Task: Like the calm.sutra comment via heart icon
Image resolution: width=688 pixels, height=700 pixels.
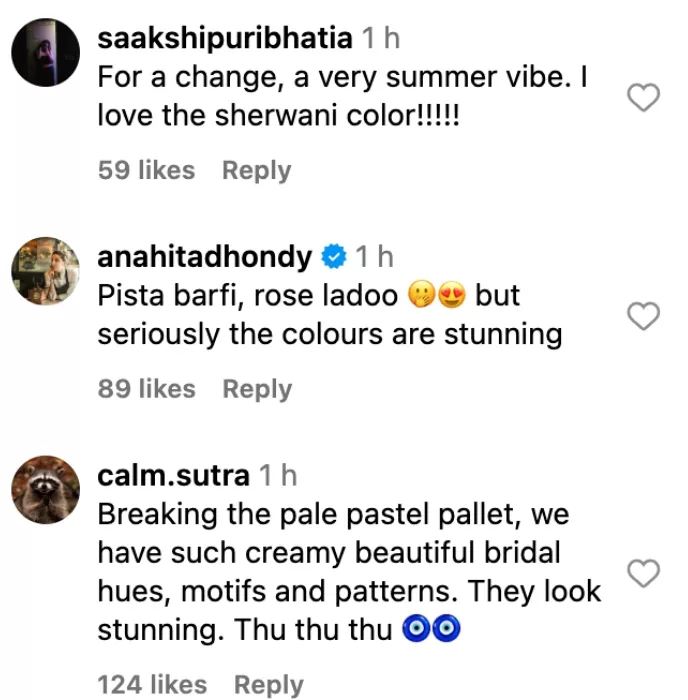Action: click(x=643, y=573)
